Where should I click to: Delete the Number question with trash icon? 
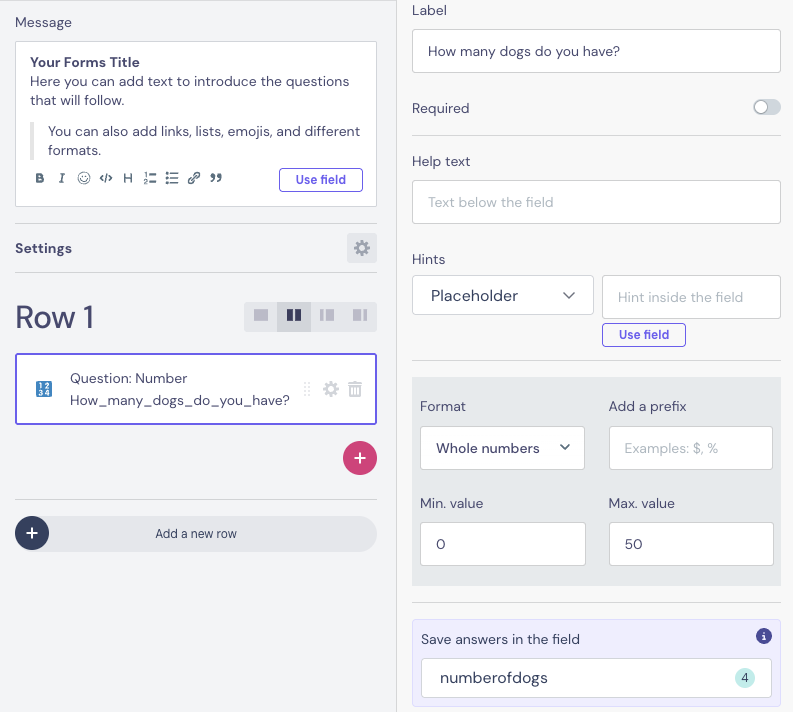point(355,389)
